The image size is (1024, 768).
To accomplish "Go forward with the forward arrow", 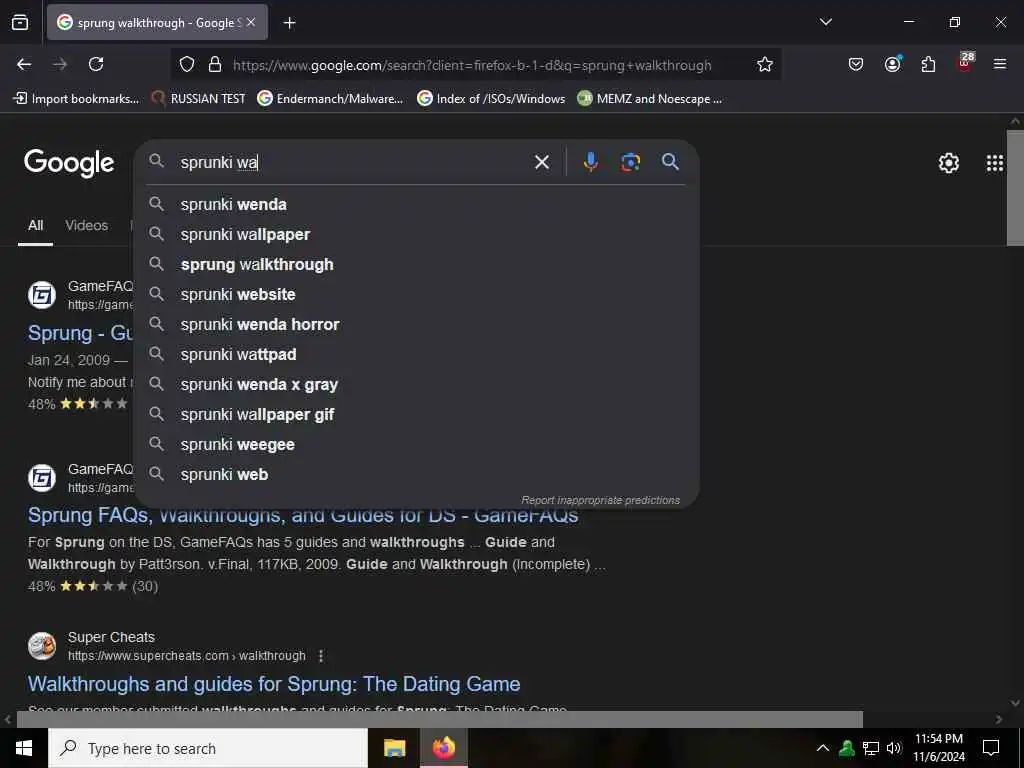I will [x=60, y=64].
